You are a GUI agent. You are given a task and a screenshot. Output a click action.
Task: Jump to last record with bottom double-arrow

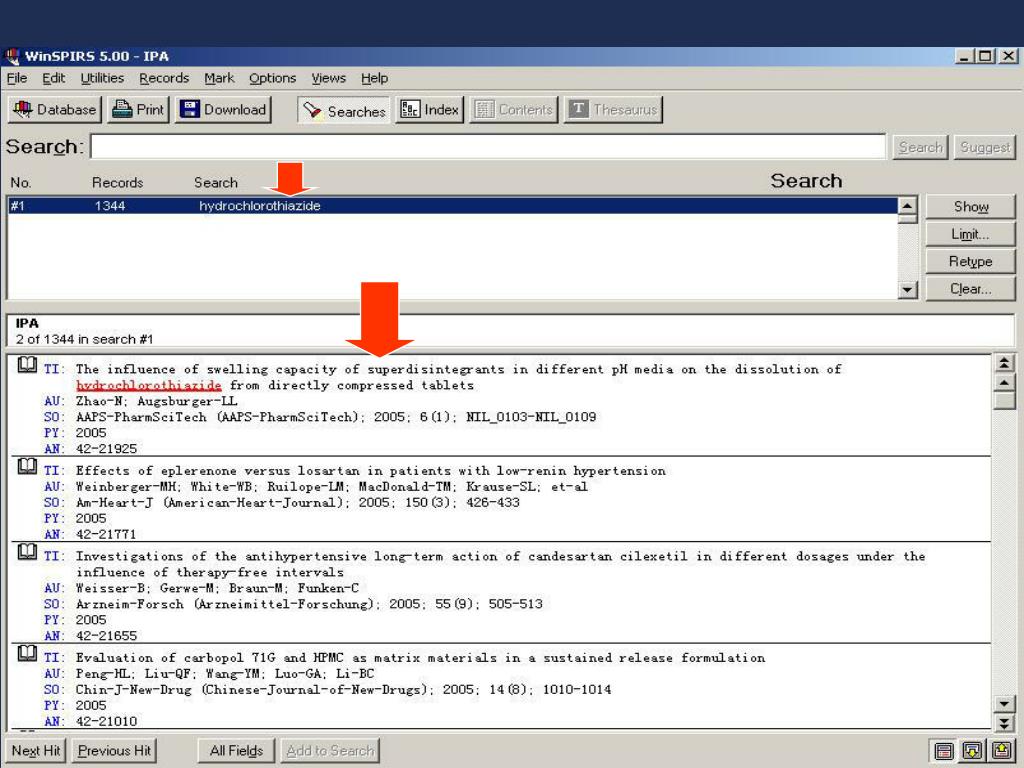1004,722
